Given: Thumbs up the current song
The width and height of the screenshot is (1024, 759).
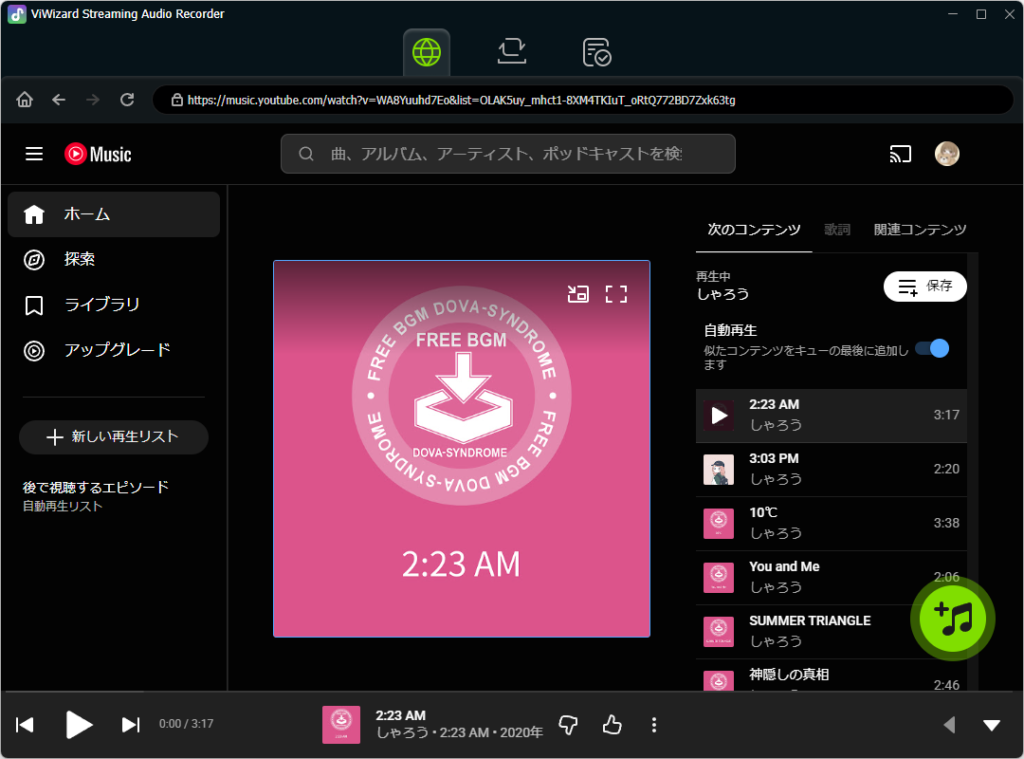Looking at the screenshot, I should tap(612, 725).
